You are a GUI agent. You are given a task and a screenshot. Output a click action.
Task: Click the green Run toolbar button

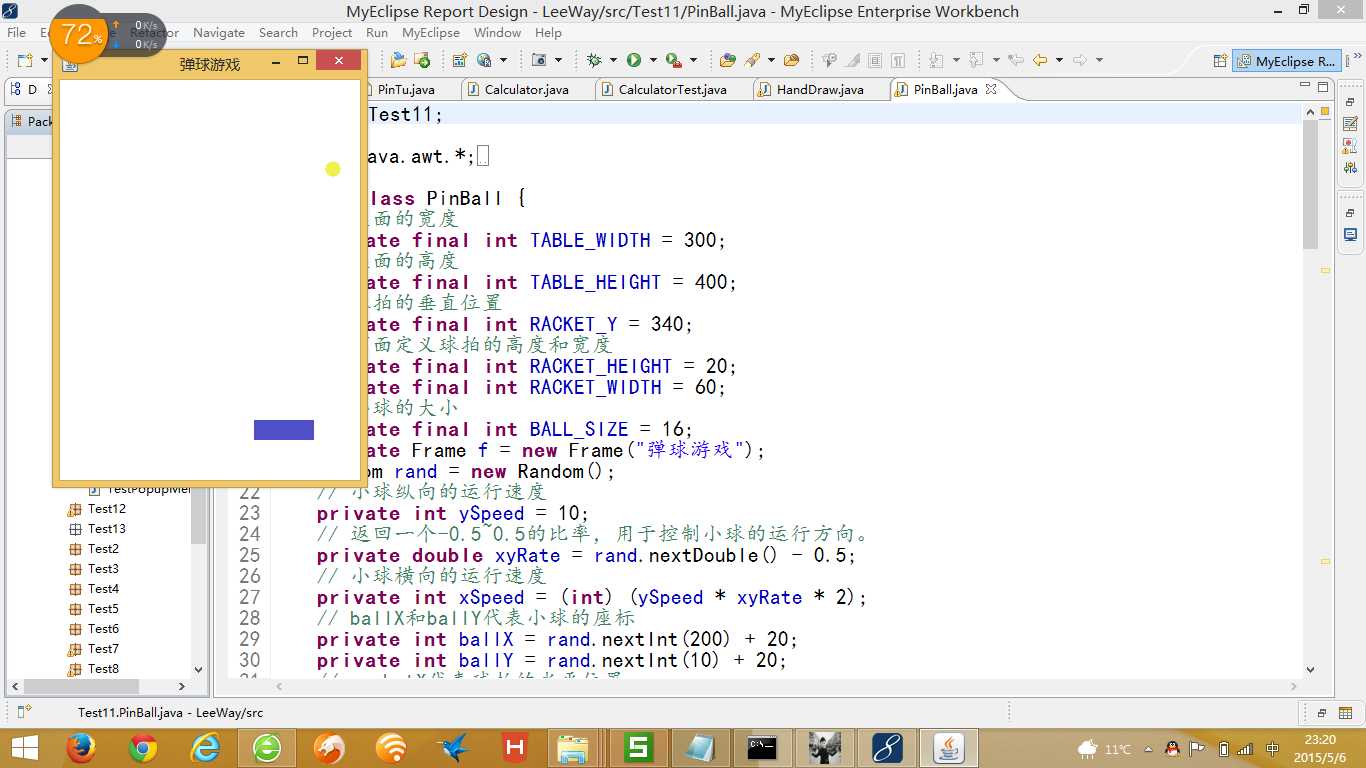634,61
